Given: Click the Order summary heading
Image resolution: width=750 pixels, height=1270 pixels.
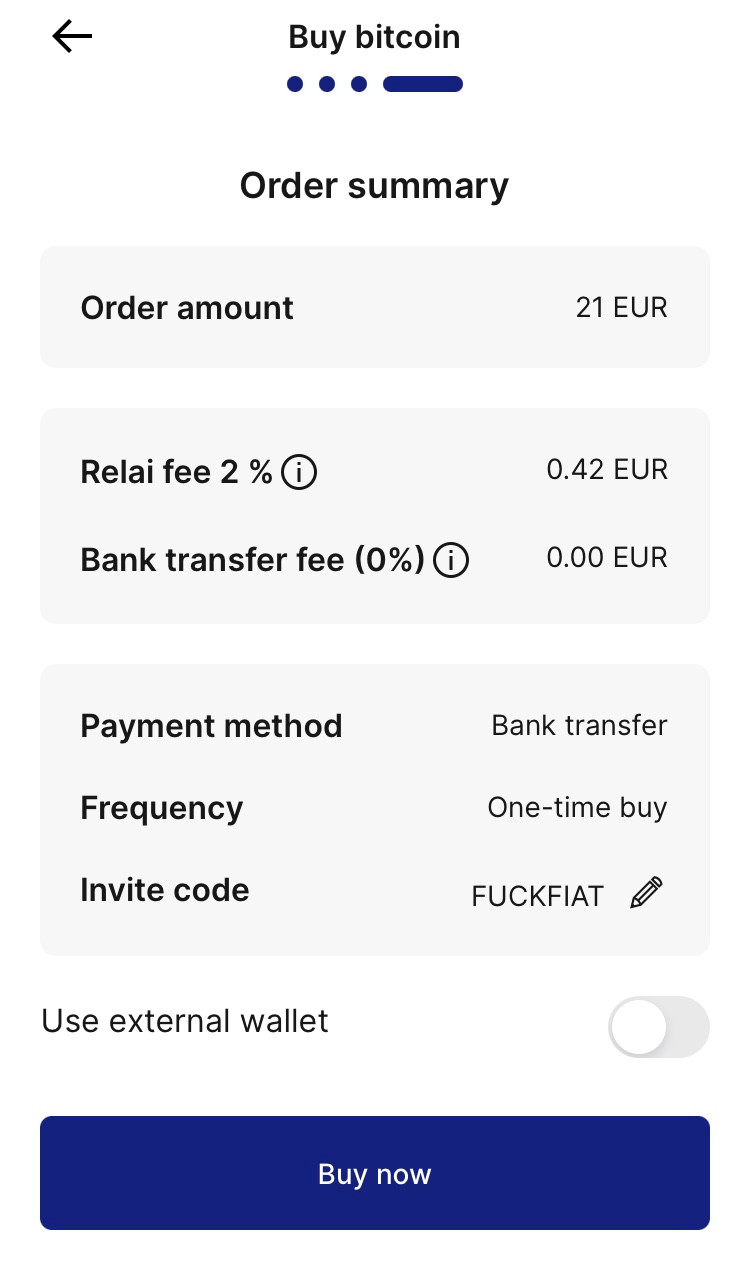Looking at the screenshot, I should pyautogui.click(x=374, y=186).
